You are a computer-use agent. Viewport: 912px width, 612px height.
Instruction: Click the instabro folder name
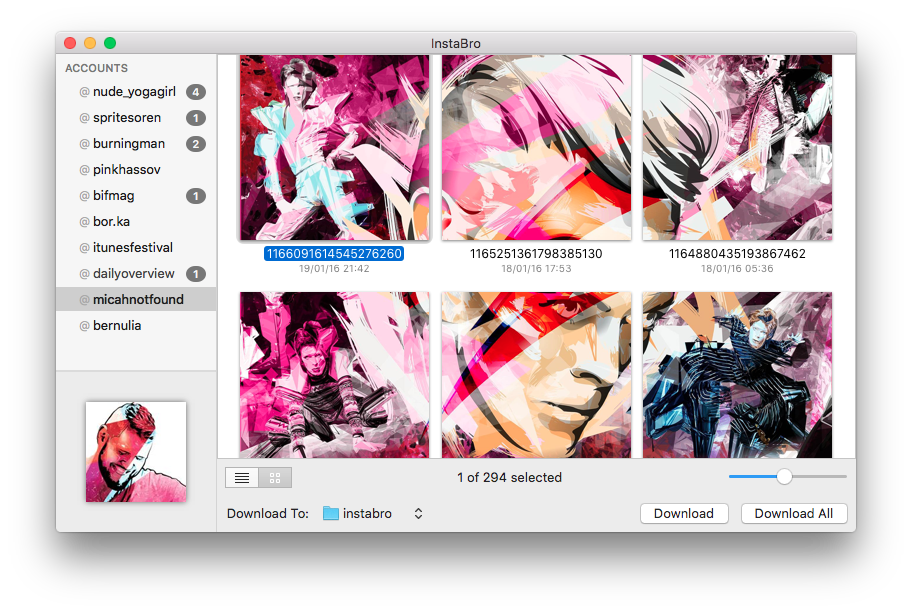(367, 514)
